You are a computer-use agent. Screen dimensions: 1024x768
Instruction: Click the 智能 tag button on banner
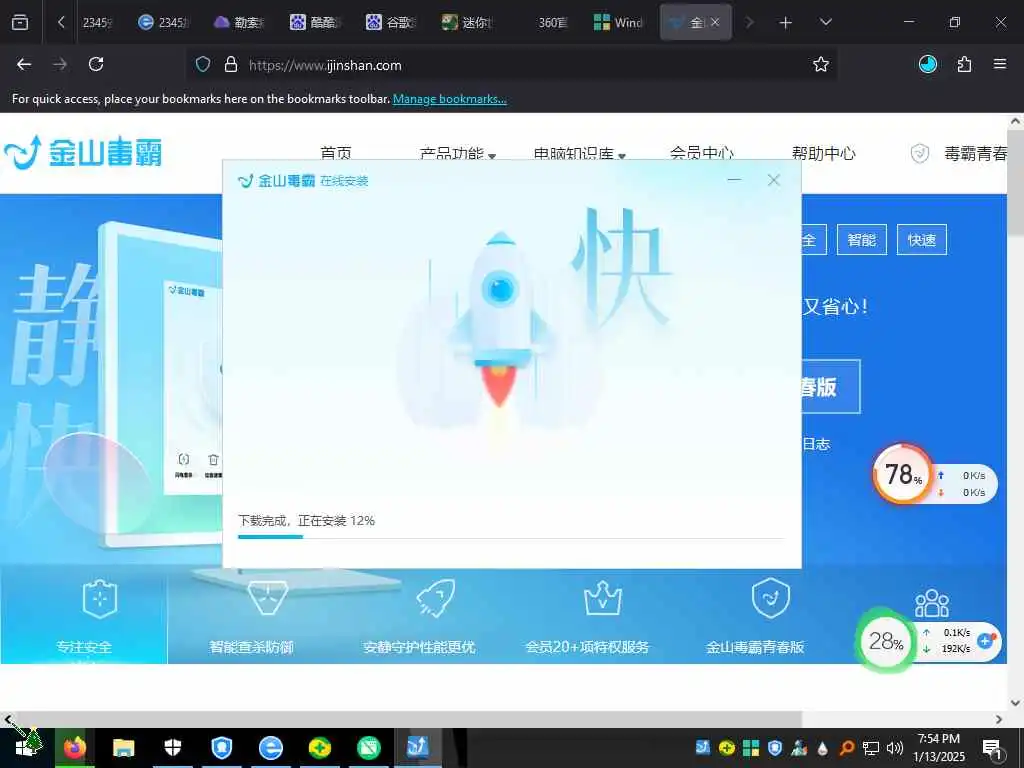click(x=861, y=240)
